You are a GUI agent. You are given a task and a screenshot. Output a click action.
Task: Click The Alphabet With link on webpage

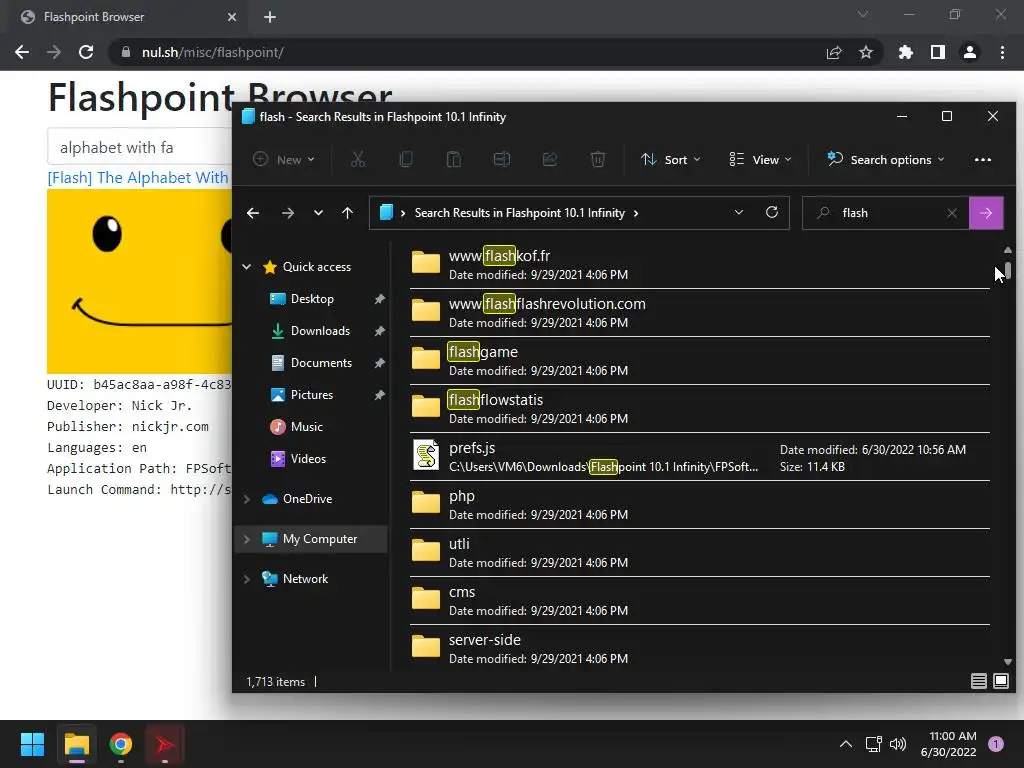click(x=138, y=178)
